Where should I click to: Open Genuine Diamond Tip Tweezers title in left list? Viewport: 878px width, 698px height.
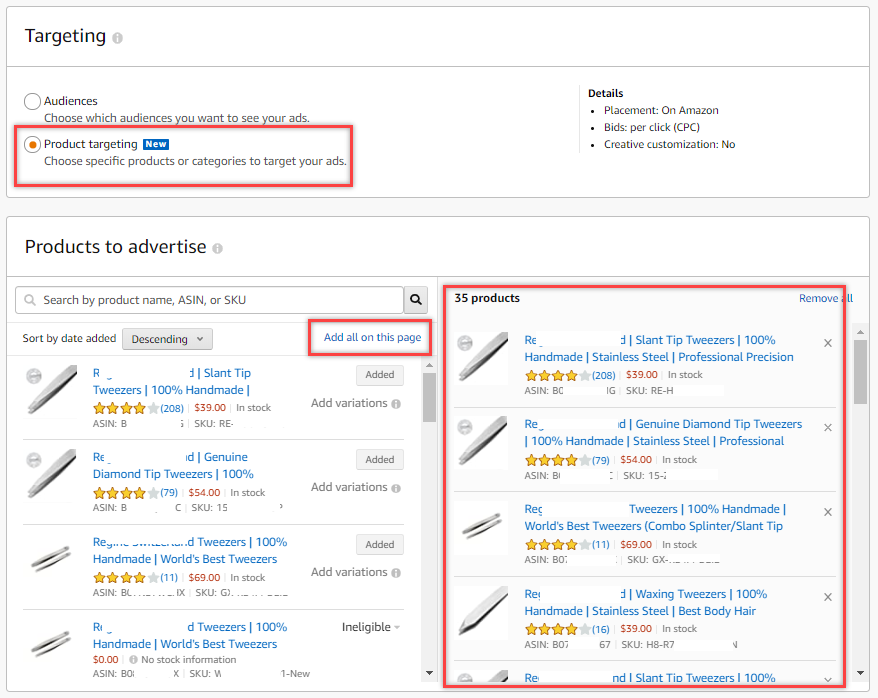[173, 466]
